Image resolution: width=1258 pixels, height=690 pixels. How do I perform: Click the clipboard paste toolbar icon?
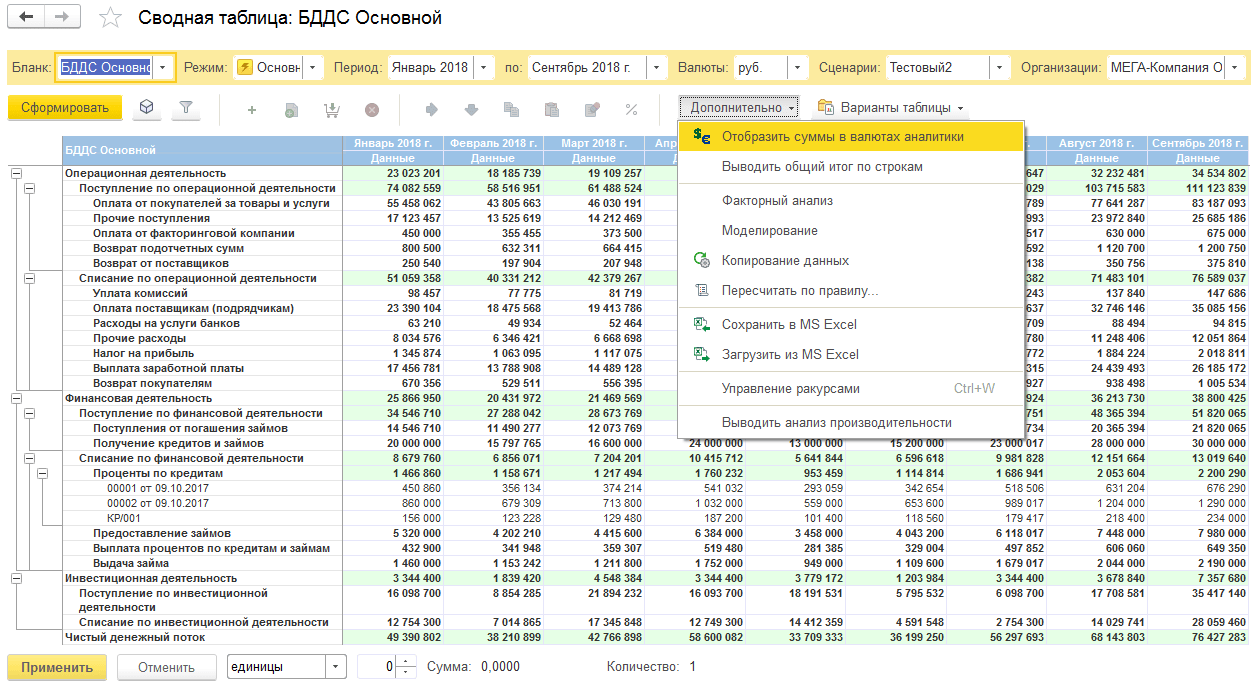(x=551, y=109)
